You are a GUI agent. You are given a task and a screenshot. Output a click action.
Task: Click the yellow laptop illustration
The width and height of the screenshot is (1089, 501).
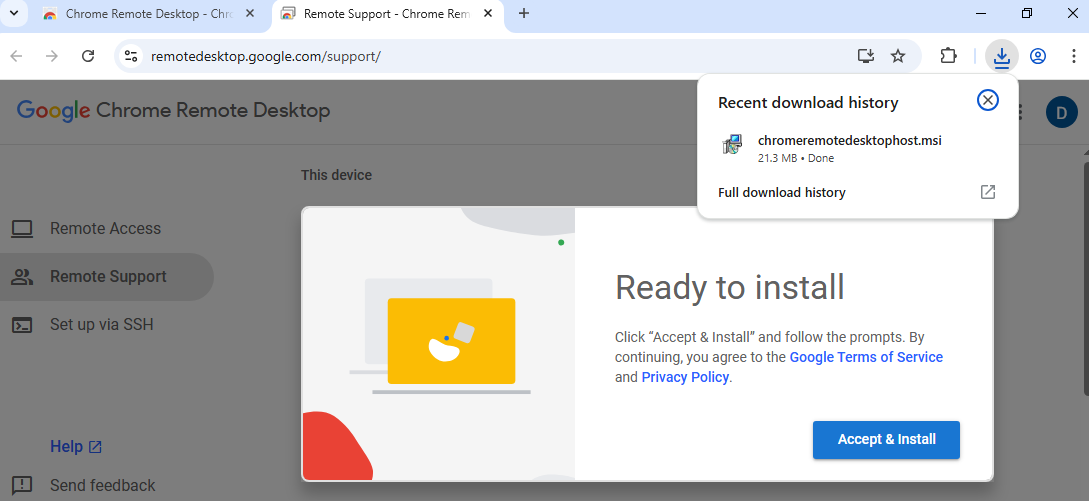tap(451, 340)
